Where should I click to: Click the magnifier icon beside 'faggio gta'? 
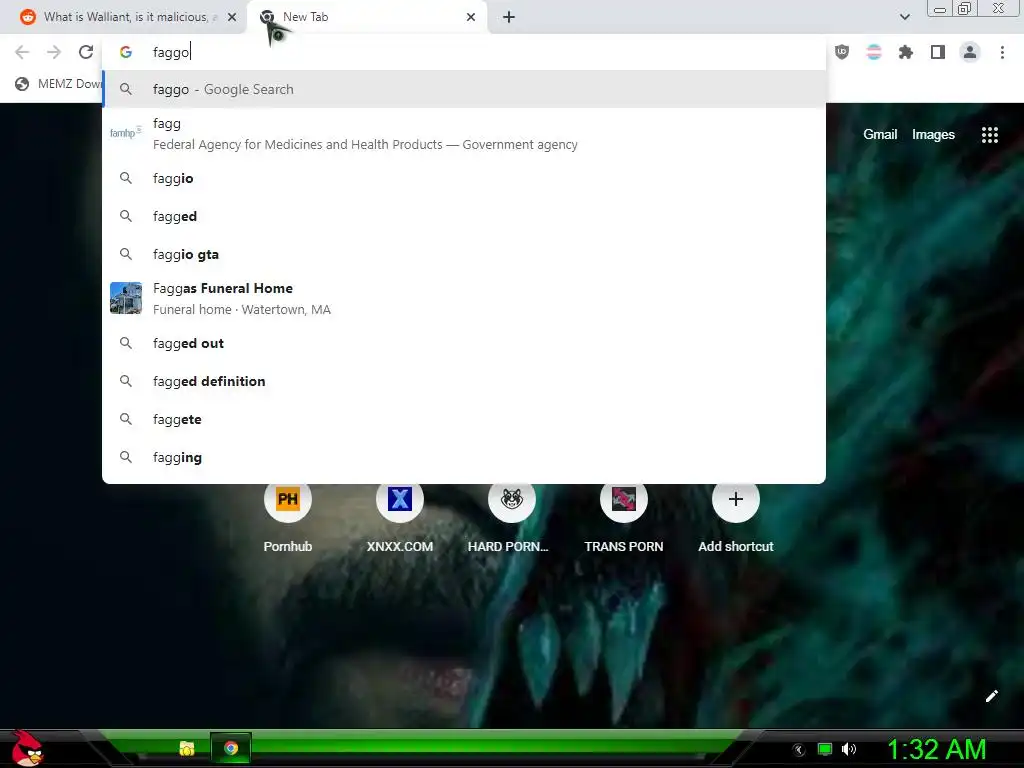[x=125, y=254]
